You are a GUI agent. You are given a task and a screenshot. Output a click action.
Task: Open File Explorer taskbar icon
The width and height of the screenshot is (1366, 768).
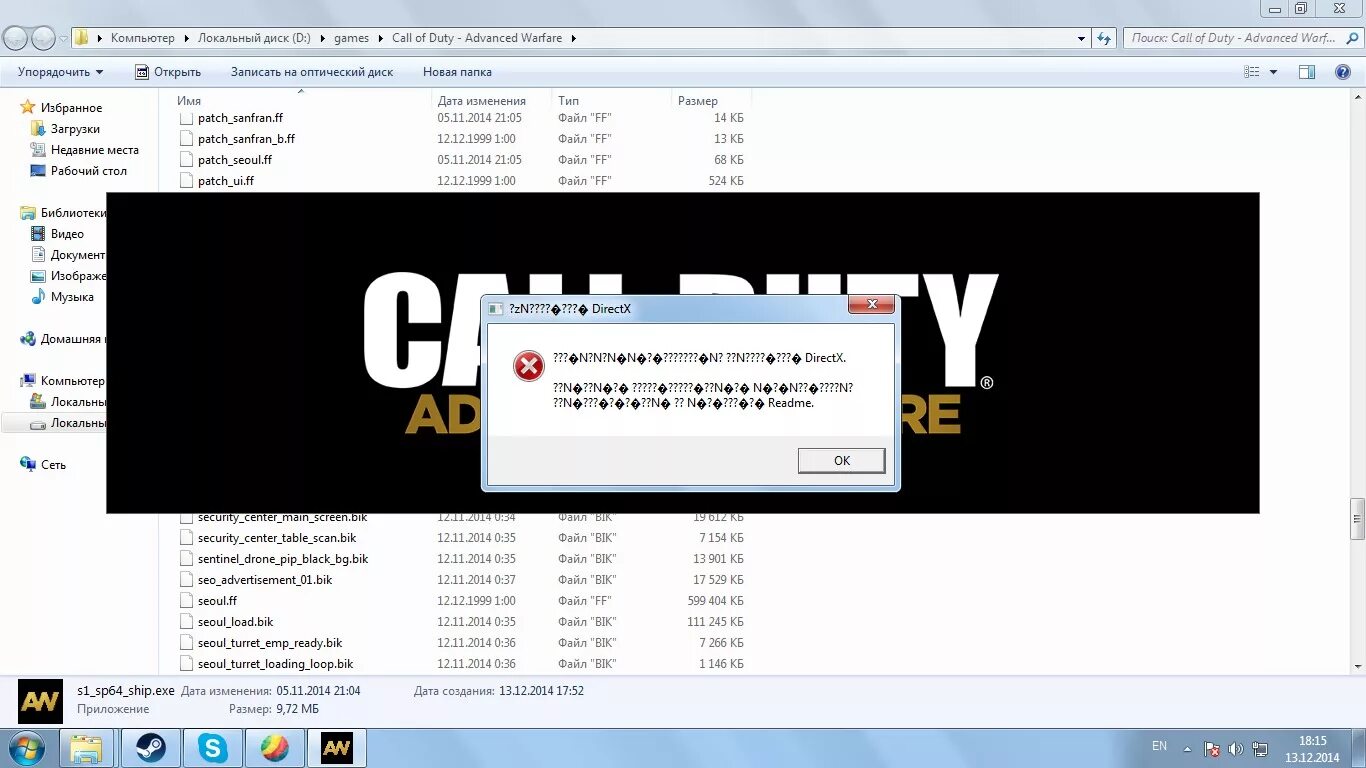pyautogui.click(x=86, y=748)
